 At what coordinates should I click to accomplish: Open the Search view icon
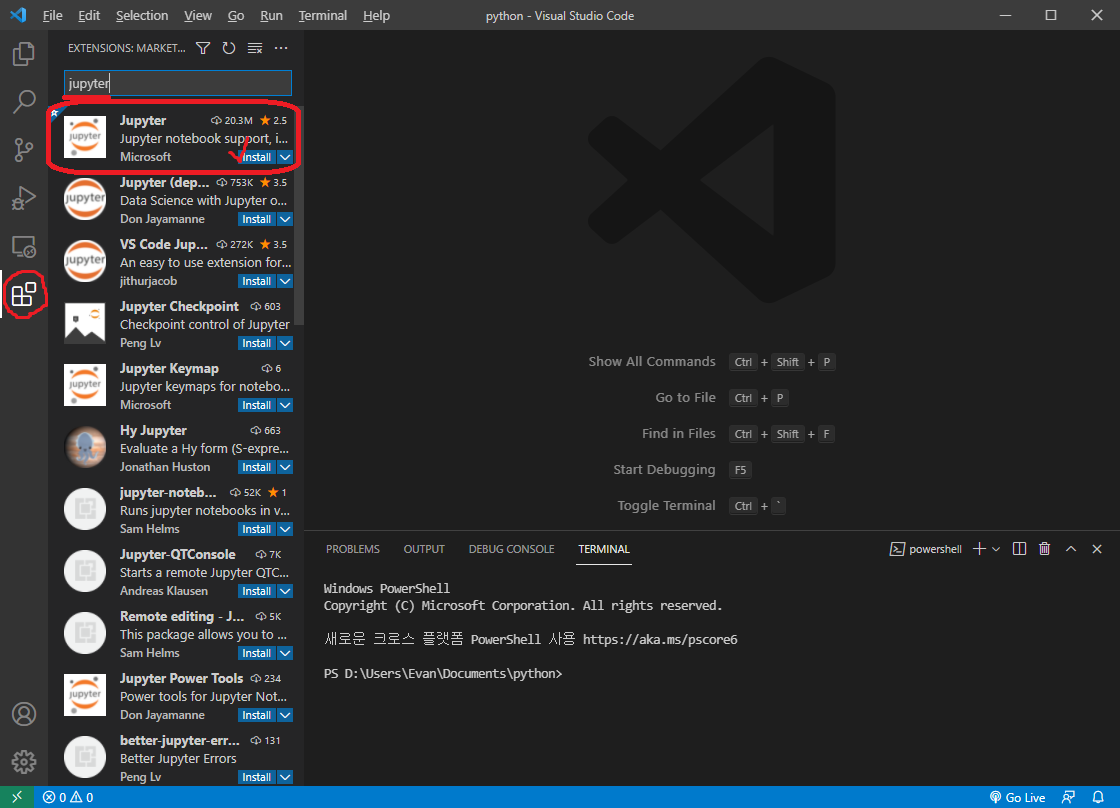[x=24, y=102]
